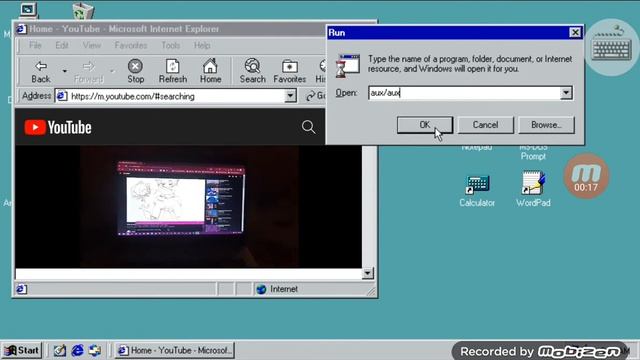Click the My Computer desktop icon

pos(28,10)
